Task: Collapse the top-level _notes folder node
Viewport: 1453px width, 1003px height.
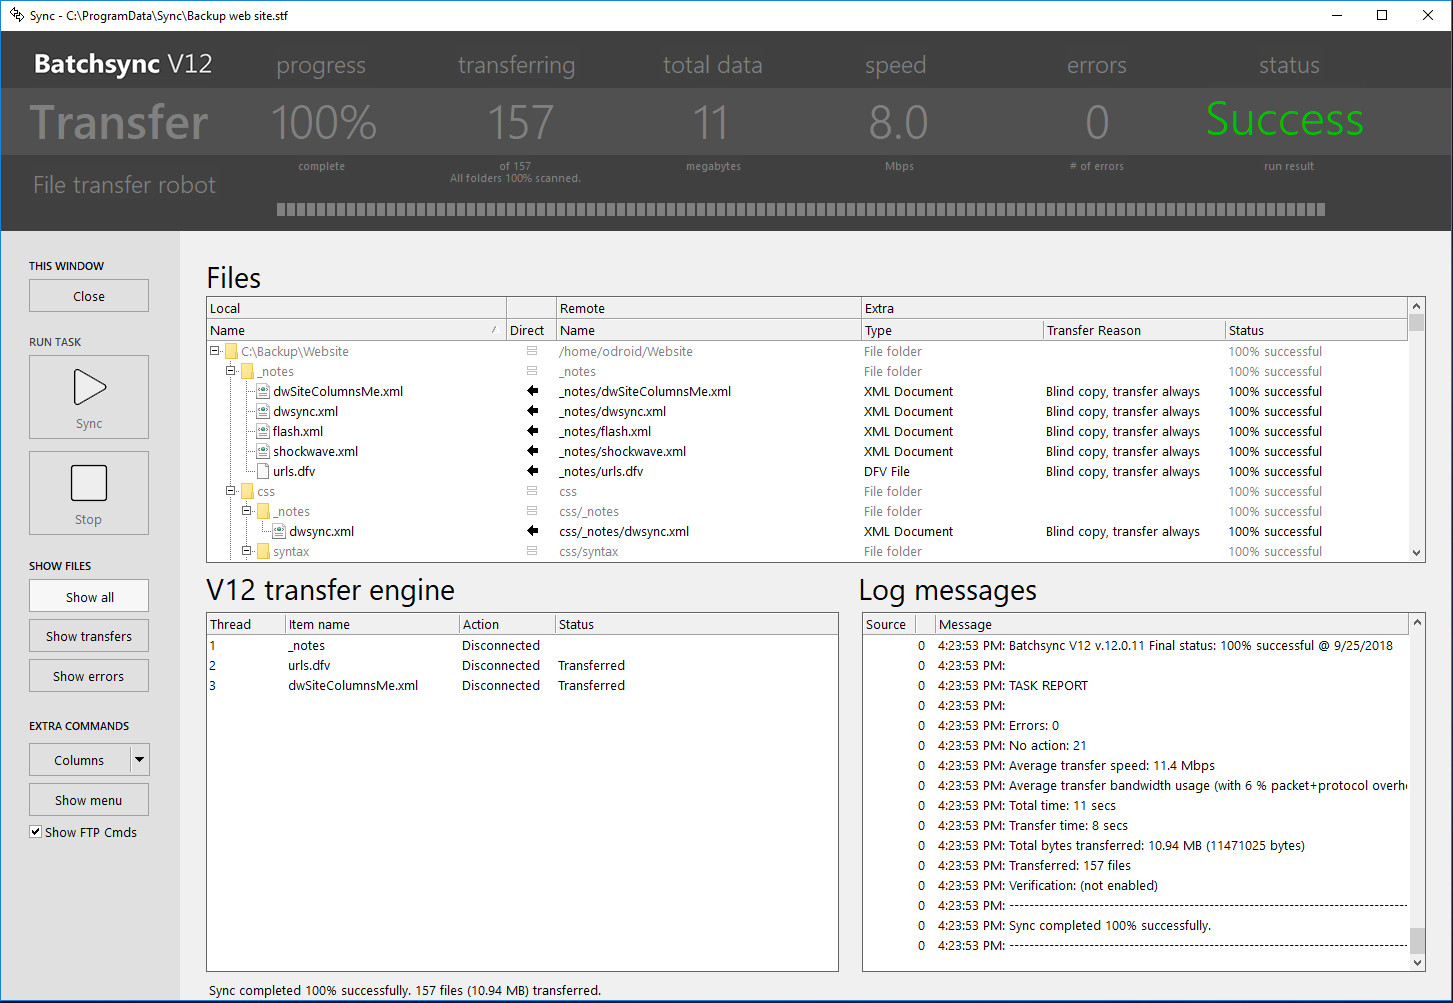Action: (230, 371)
